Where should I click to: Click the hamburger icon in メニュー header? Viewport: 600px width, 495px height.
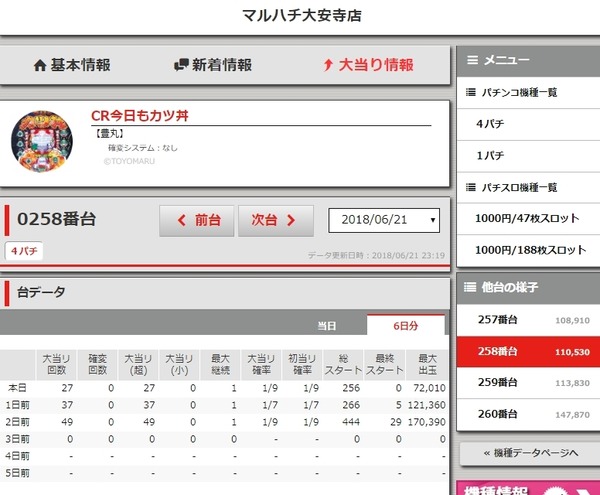coord(472,60)
